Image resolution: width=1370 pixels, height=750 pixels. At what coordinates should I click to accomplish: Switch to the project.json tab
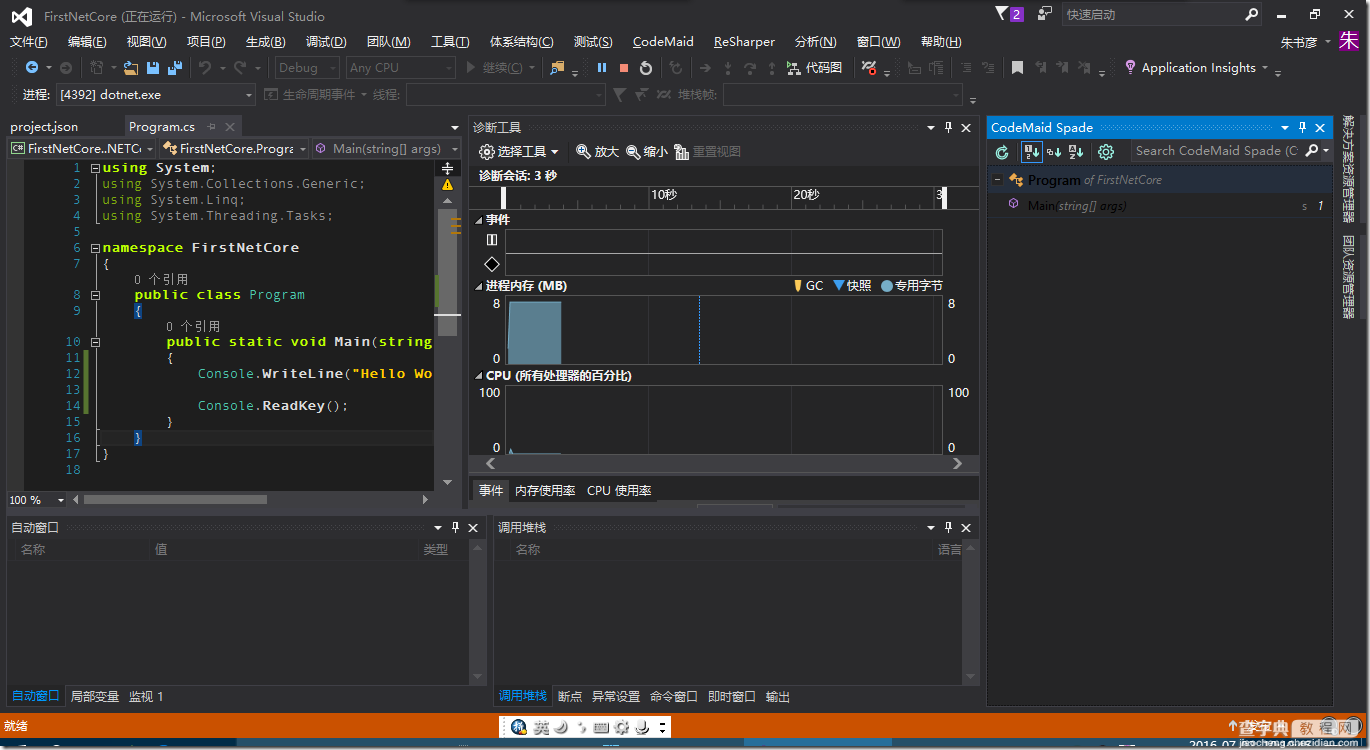44,127
